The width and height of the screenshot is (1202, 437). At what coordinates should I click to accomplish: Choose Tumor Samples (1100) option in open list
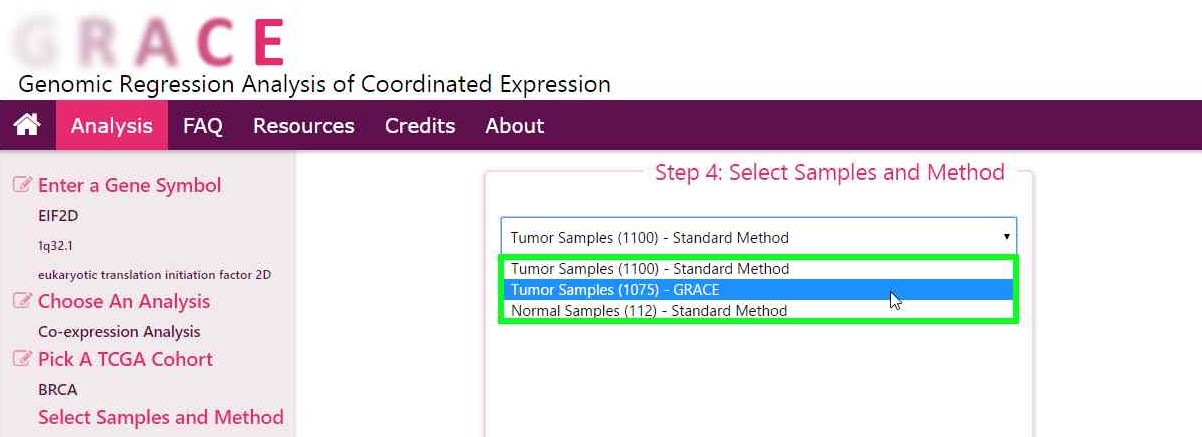pyautogui.click(x=650, y=269)
